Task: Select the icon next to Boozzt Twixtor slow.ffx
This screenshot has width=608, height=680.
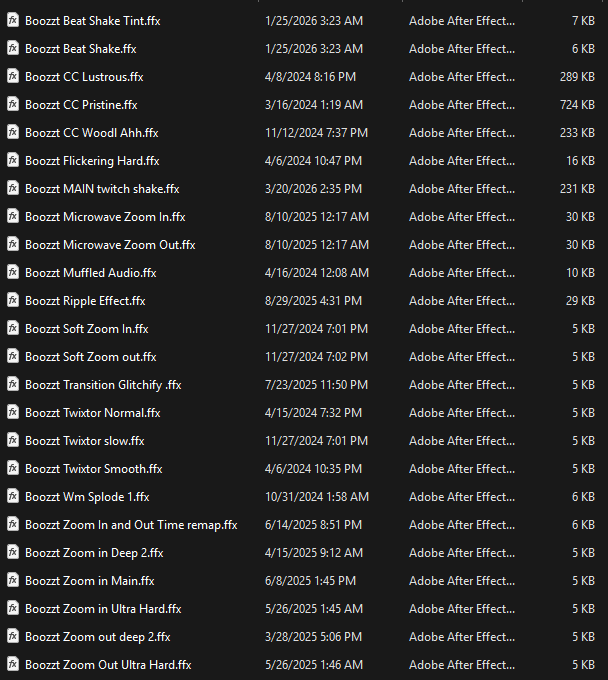Action: [x=13, y=440]
